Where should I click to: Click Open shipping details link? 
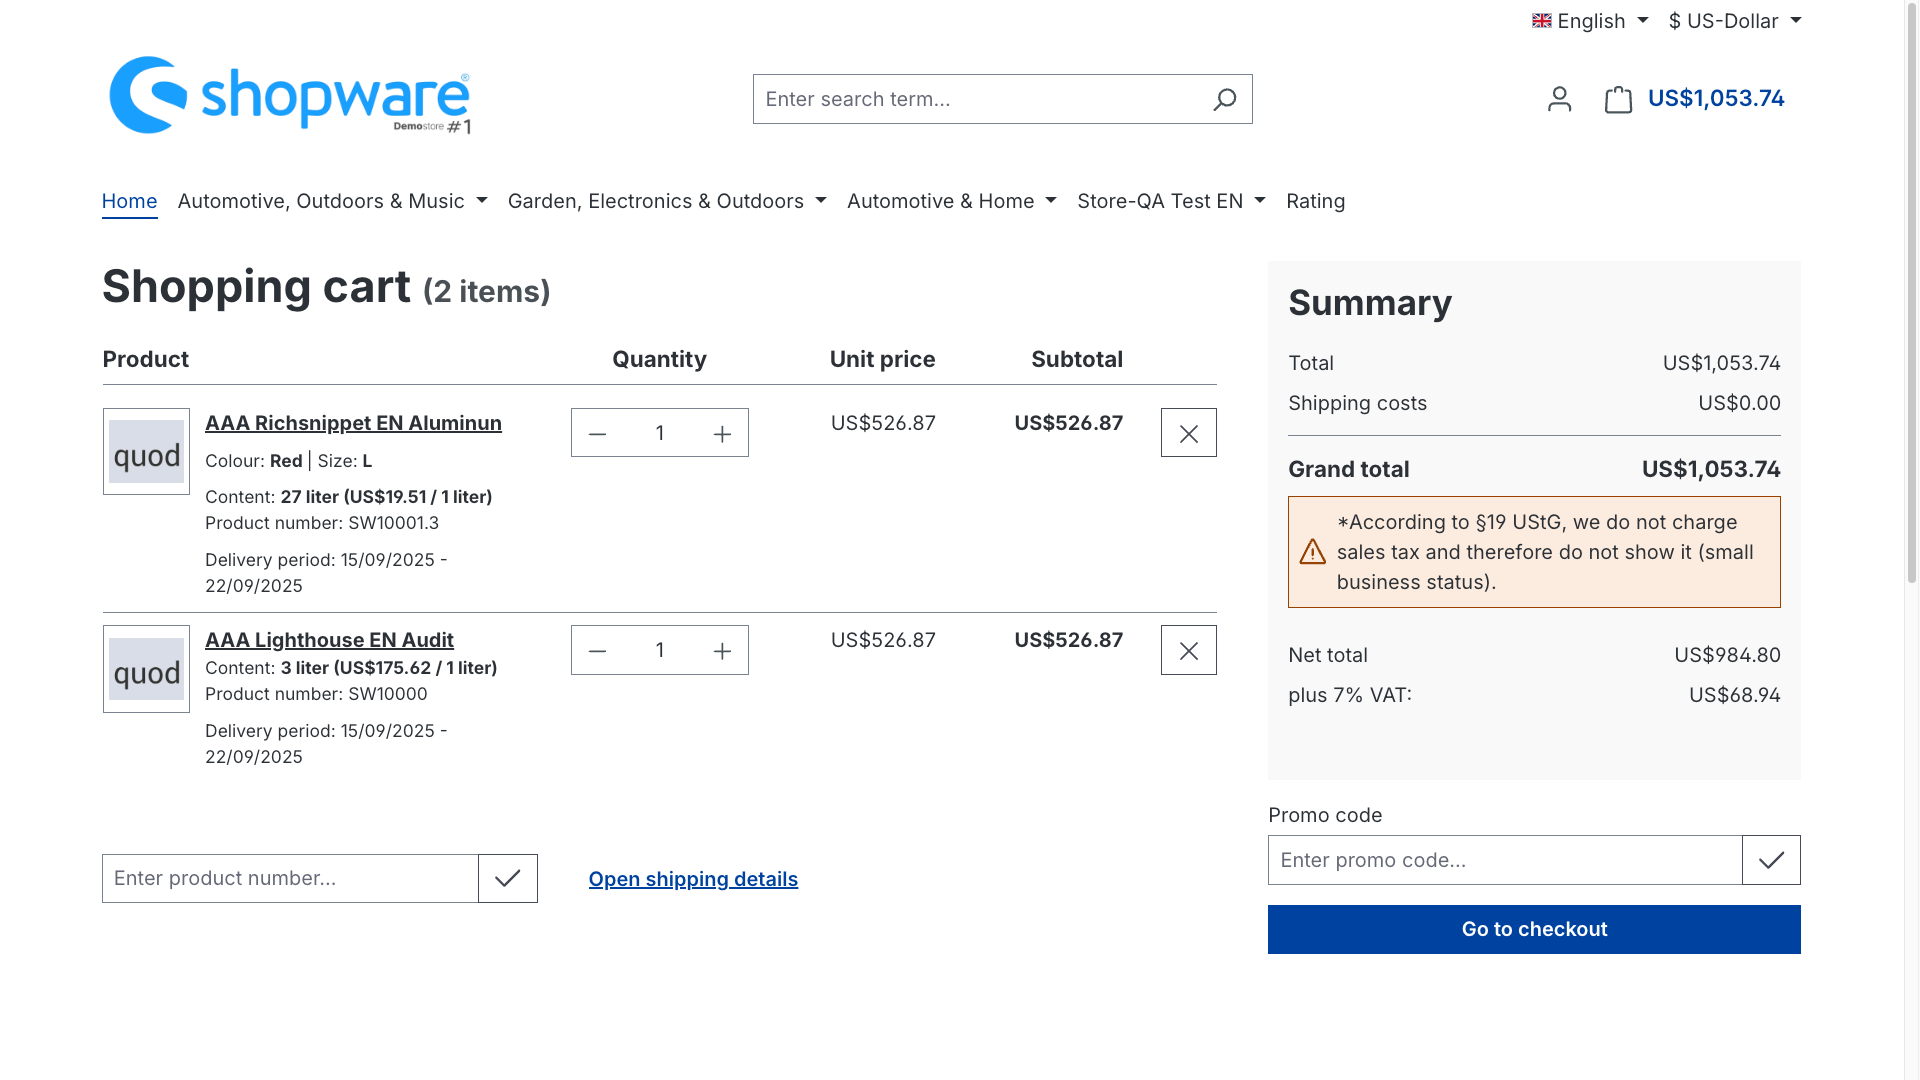693,879
